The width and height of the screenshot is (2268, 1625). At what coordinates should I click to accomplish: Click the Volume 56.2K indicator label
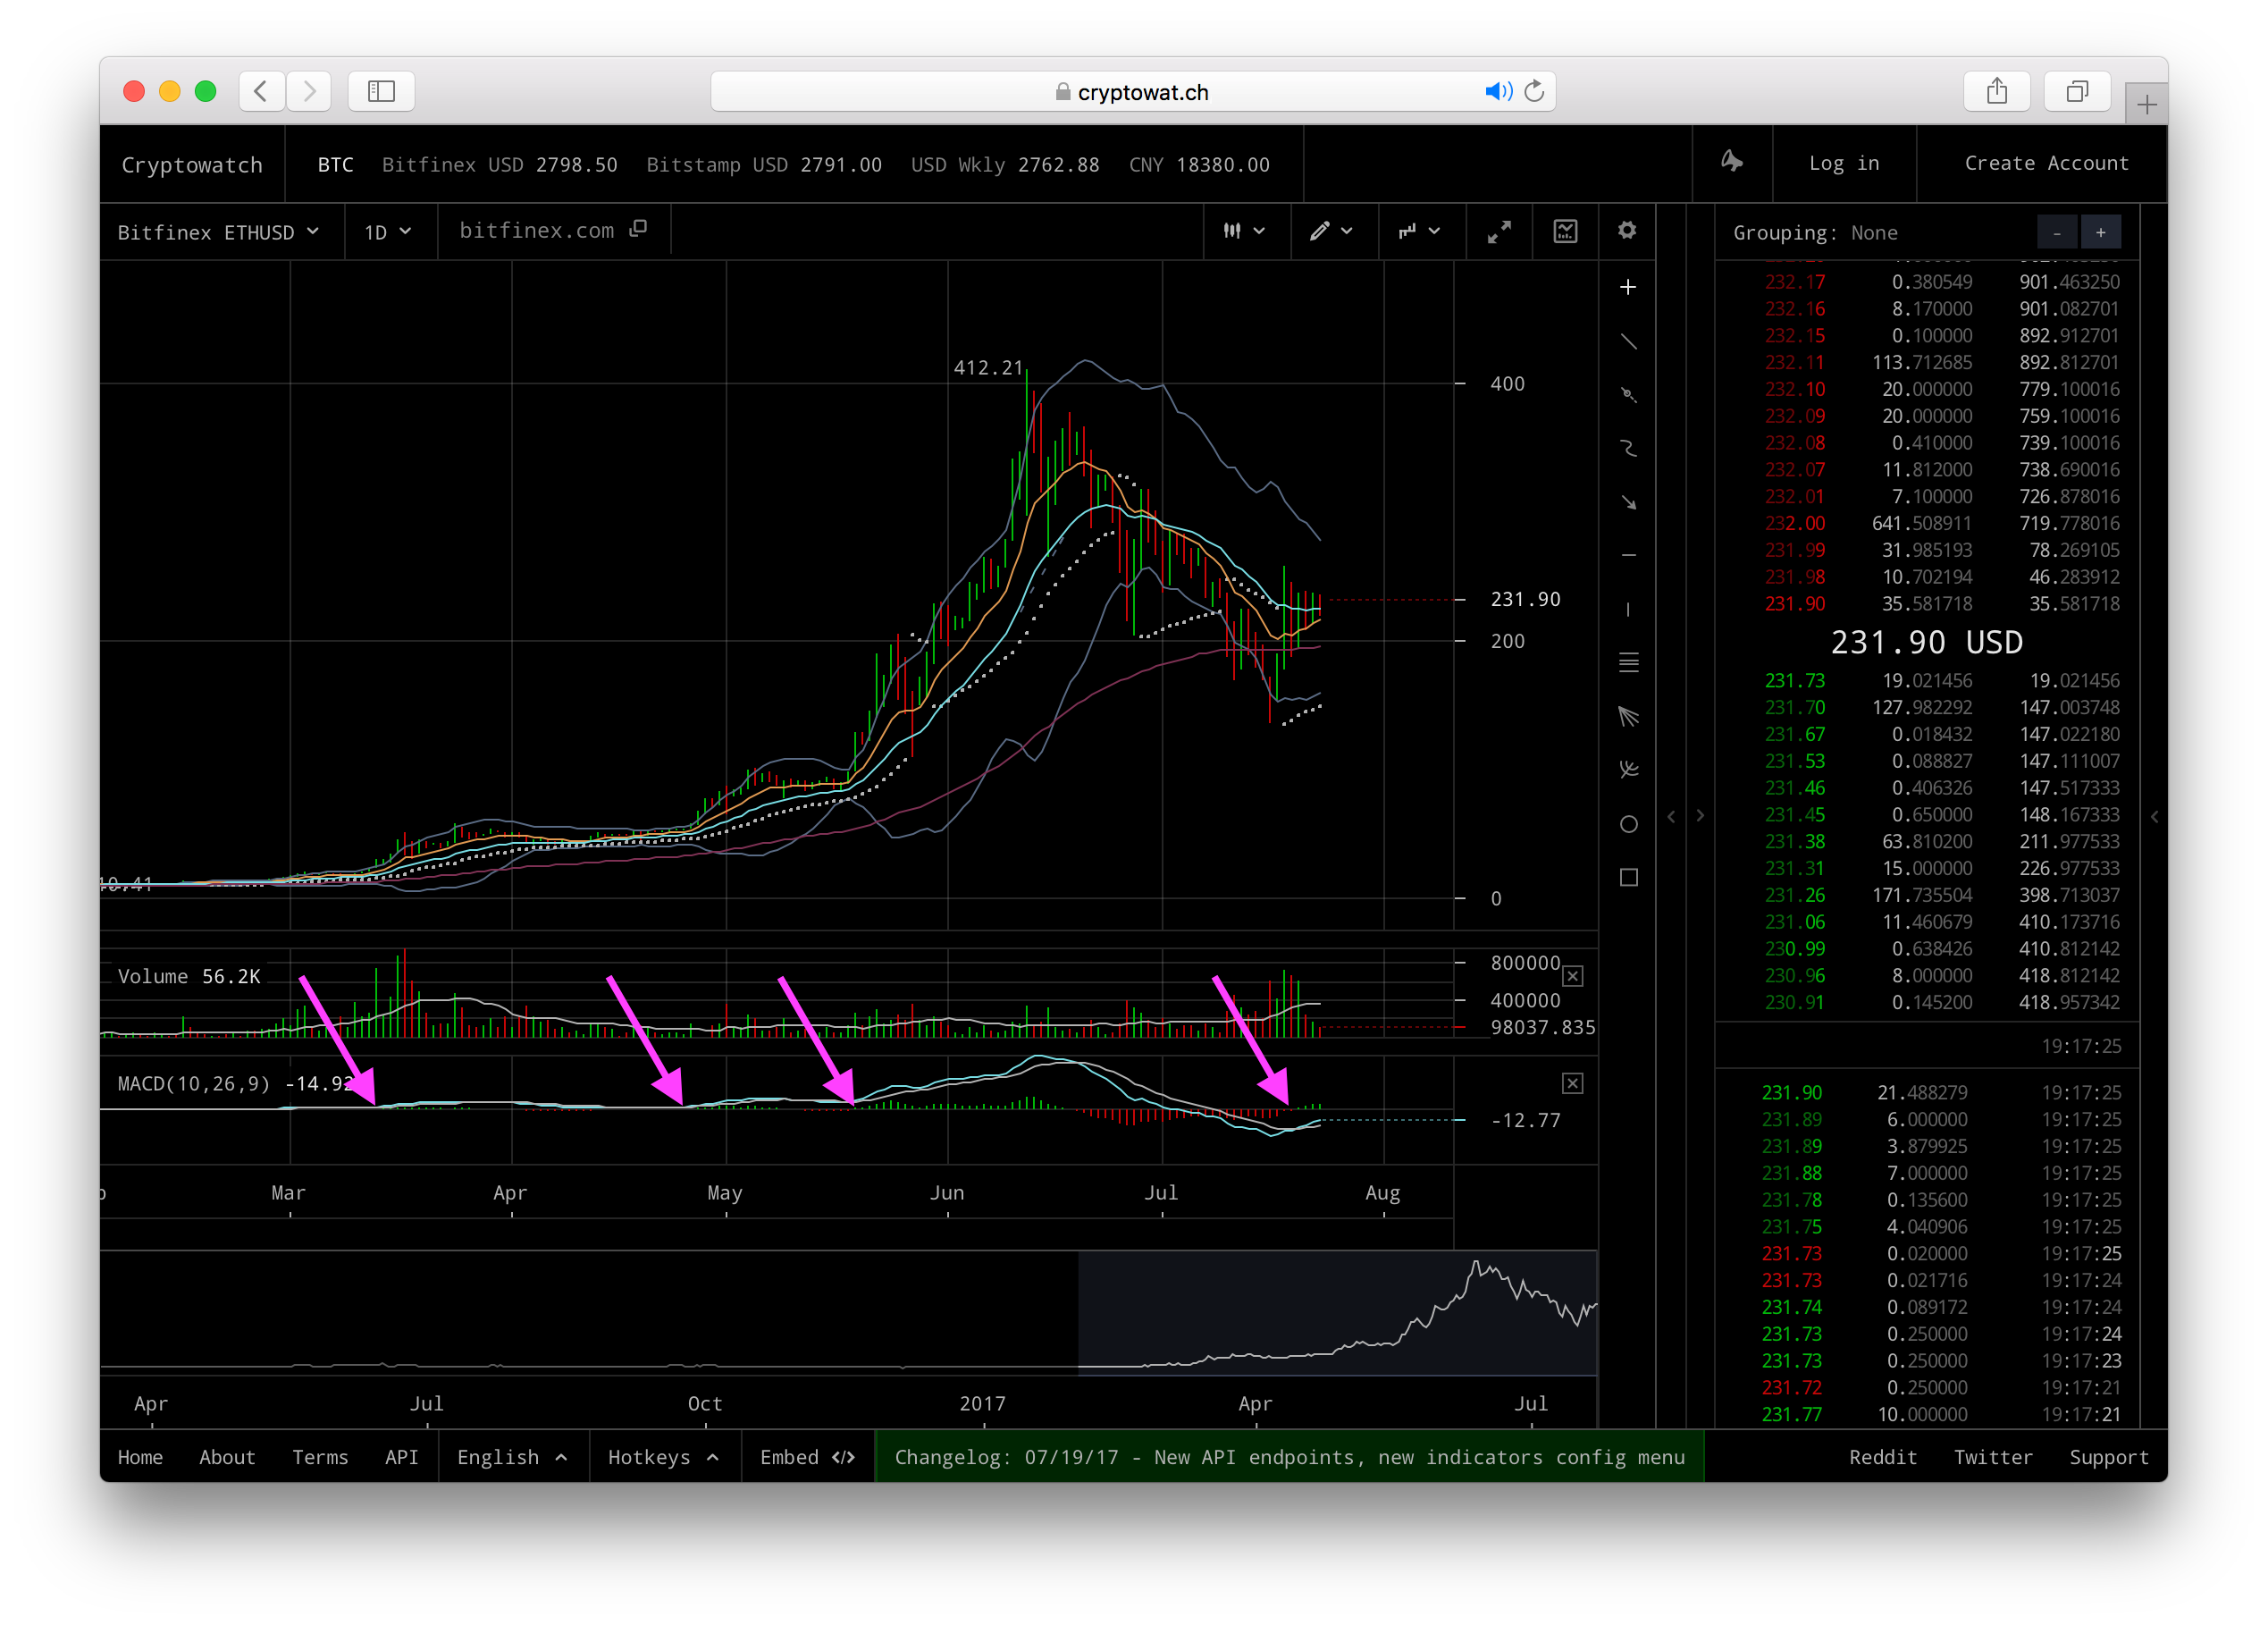click(189, 977)
